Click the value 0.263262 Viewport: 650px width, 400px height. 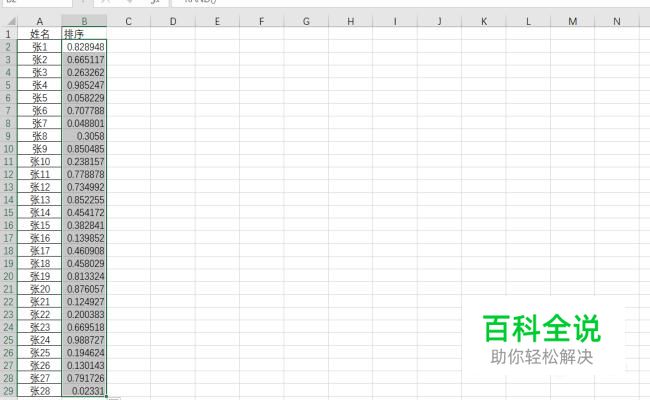click(x=84, y=73)
